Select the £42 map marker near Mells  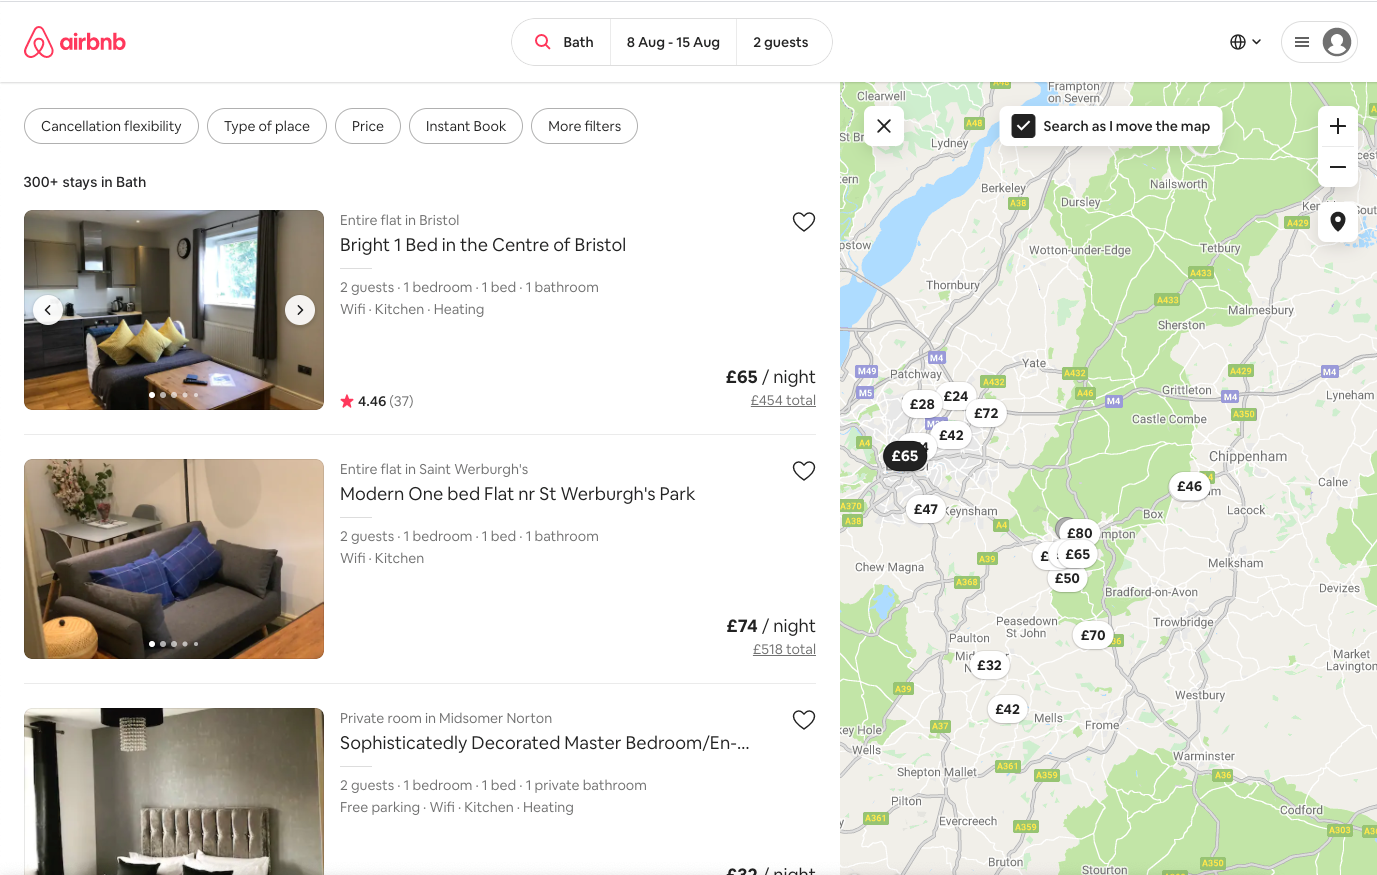click(1008, 709)
